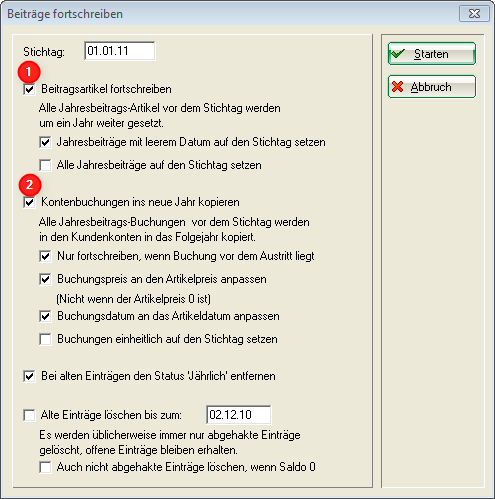Image resolution: width=495 pixels, height=499 pixels.
Task: Enable Buchungen einheitlich auf den Stichtag setzen
Action: [45, 339]
